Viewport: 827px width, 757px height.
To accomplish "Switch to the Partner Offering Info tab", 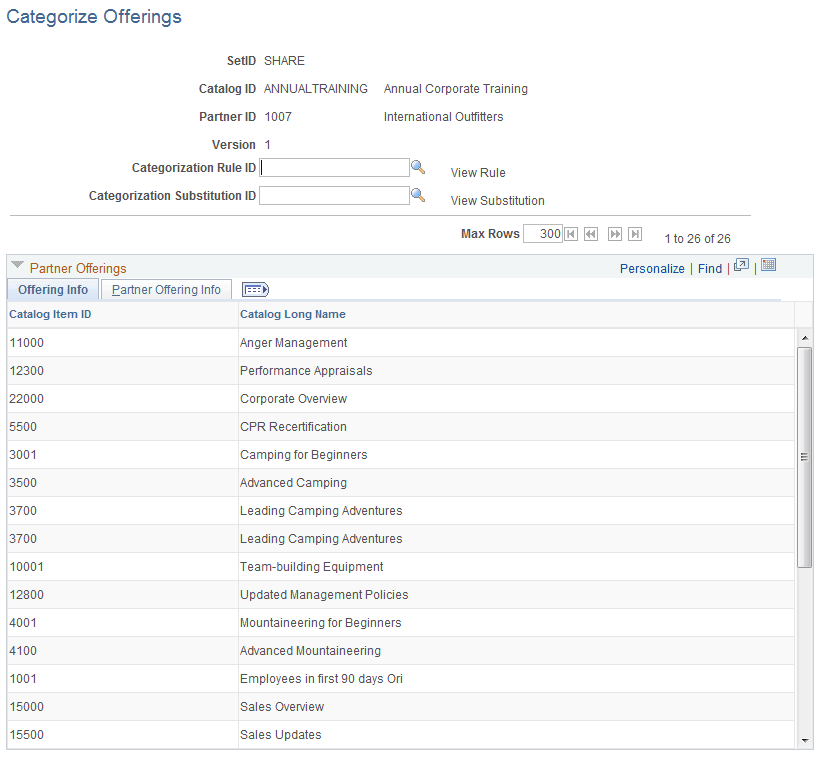I will click(x=166, y=289).
